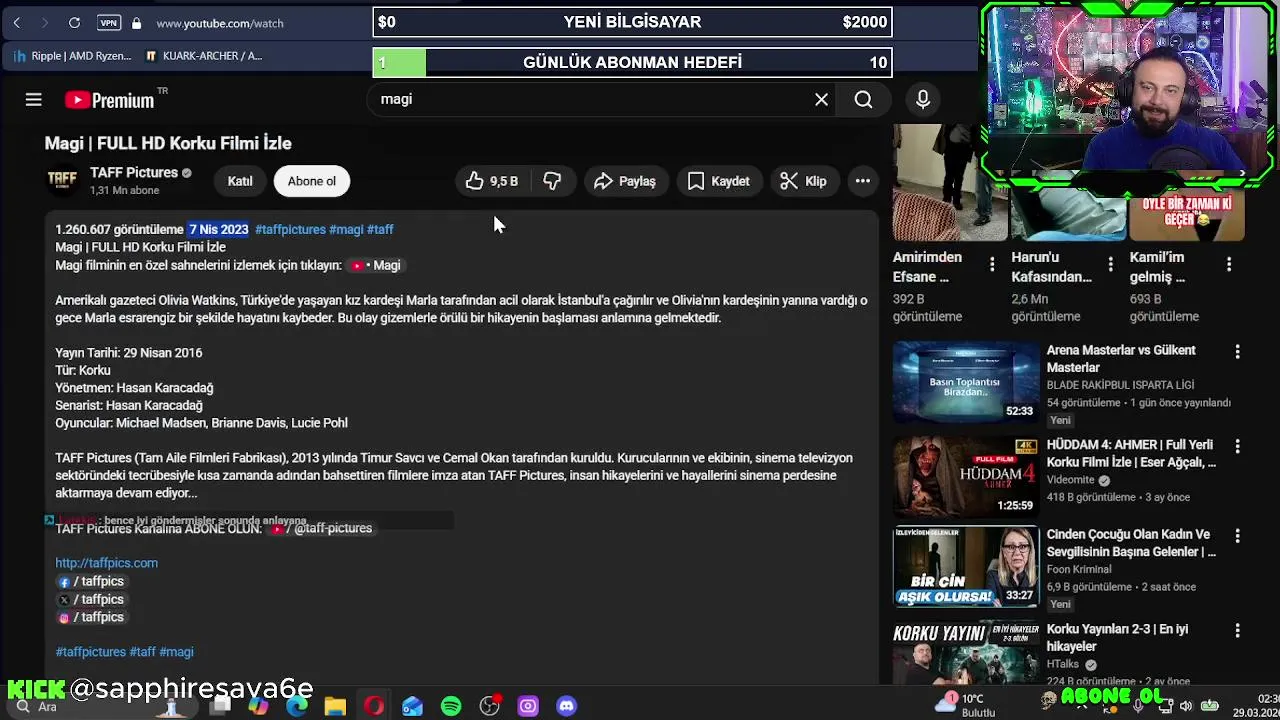Open options for Korku Yayınları 2-3 video
The height and width of the screenshot is (720, 1280).
click(x=1237, y=631)
